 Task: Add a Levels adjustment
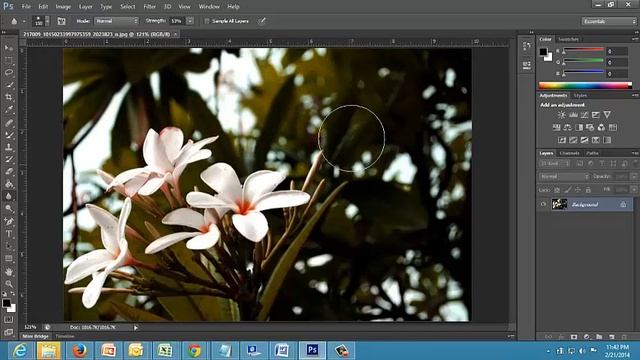point(573,115)
